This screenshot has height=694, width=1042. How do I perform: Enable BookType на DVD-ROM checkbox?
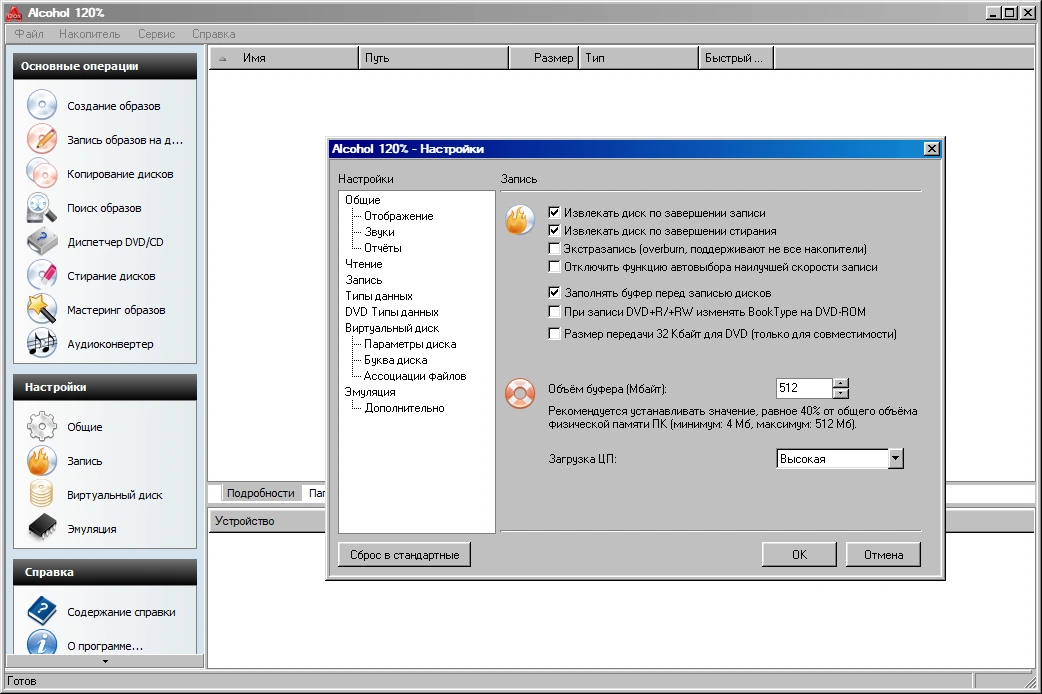(x=554, y=311)
